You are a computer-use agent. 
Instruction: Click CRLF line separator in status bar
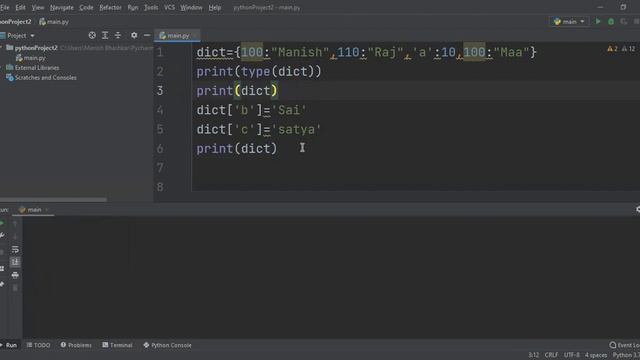pyautogui.click(x=551, y=355)
